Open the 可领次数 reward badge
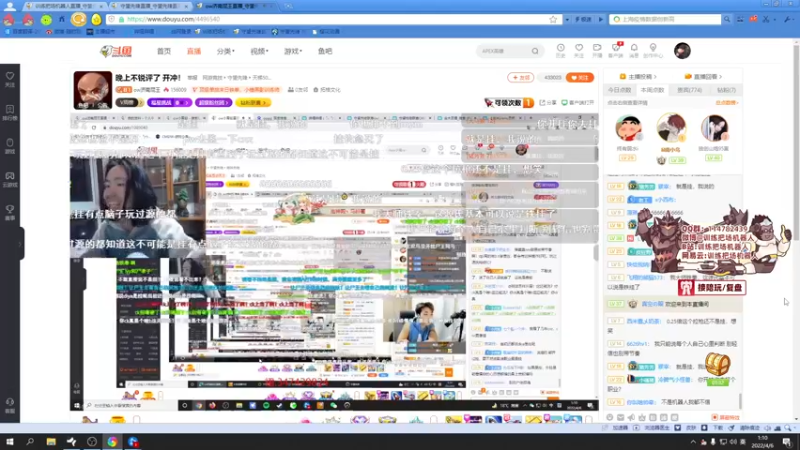The width and height of the screenshot is (800, 450). click(x=508, y=103)
